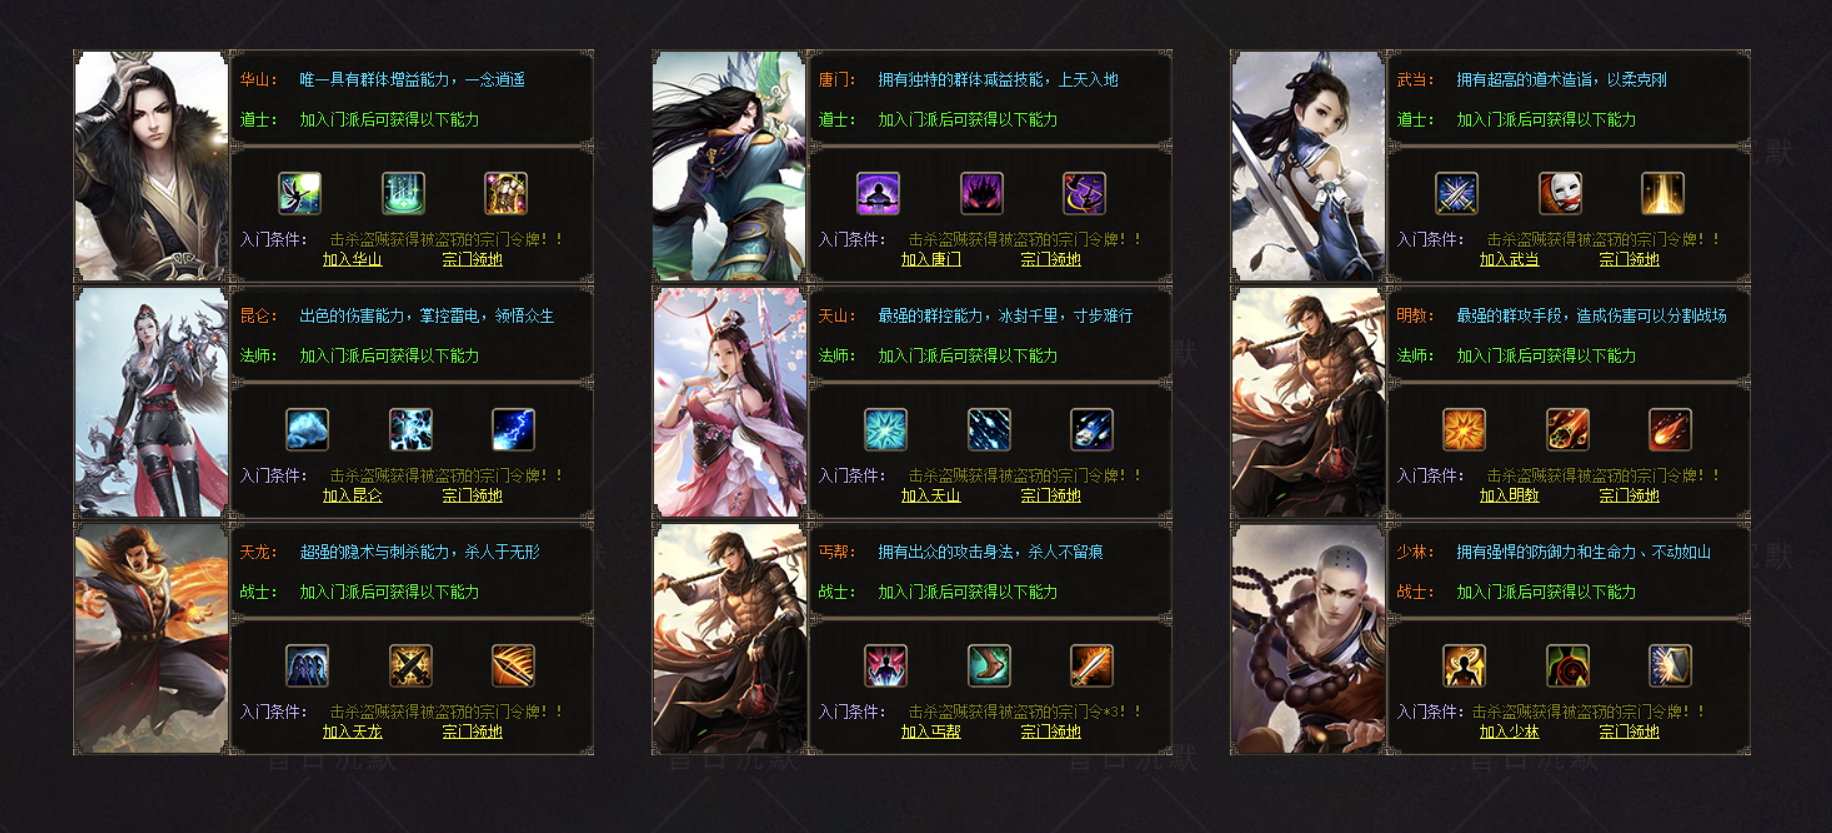
Task: Click the crossed blue swords icon for 武当
Action: point(1457,193)
